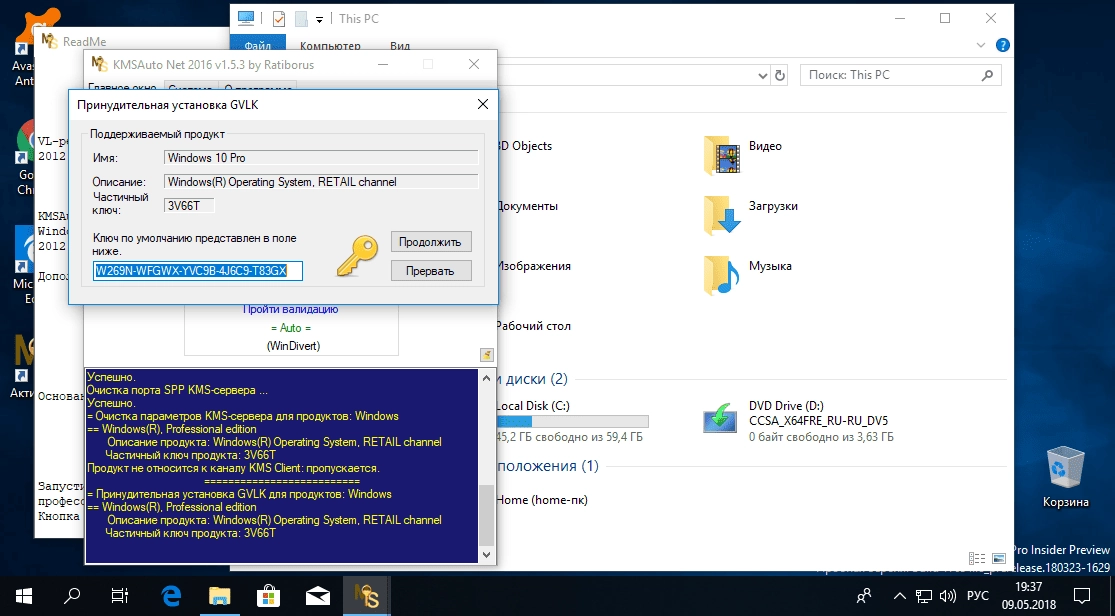The height and width of the screenshot is (616, 1115).
Task: Select the Документы folder label
Action: click(x=527, y=206)
